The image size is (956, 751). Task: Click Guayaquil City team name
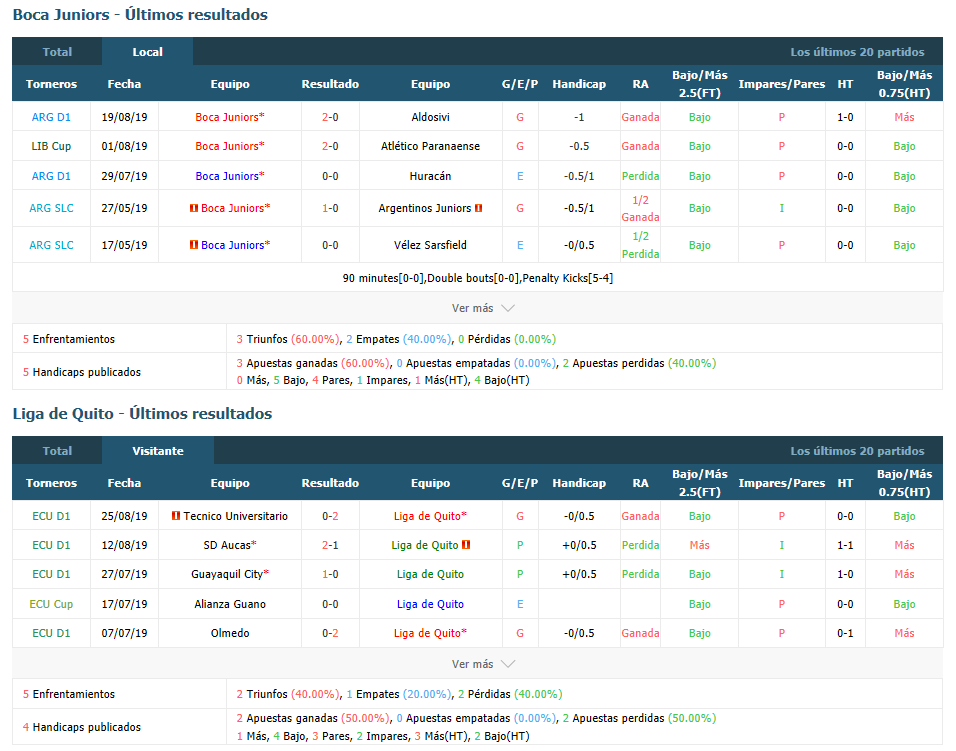coord(230,574)
